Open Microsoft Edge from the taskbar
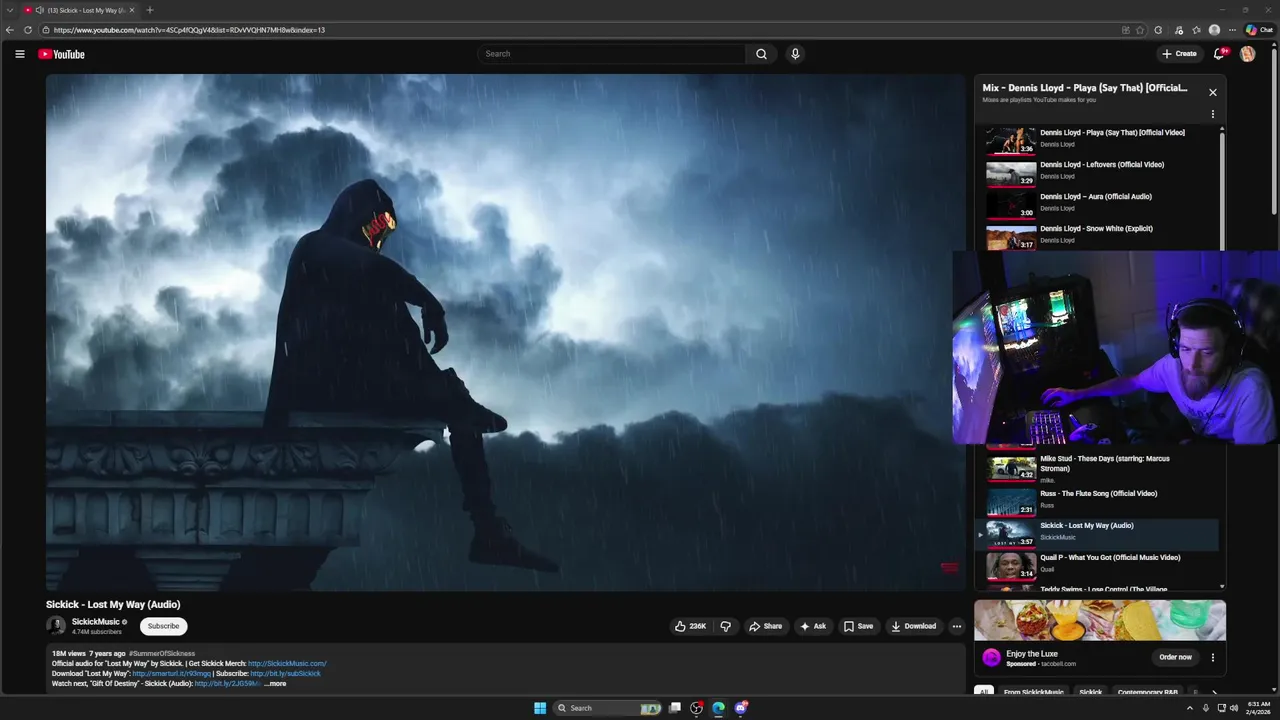 click(x=718, y=708)
